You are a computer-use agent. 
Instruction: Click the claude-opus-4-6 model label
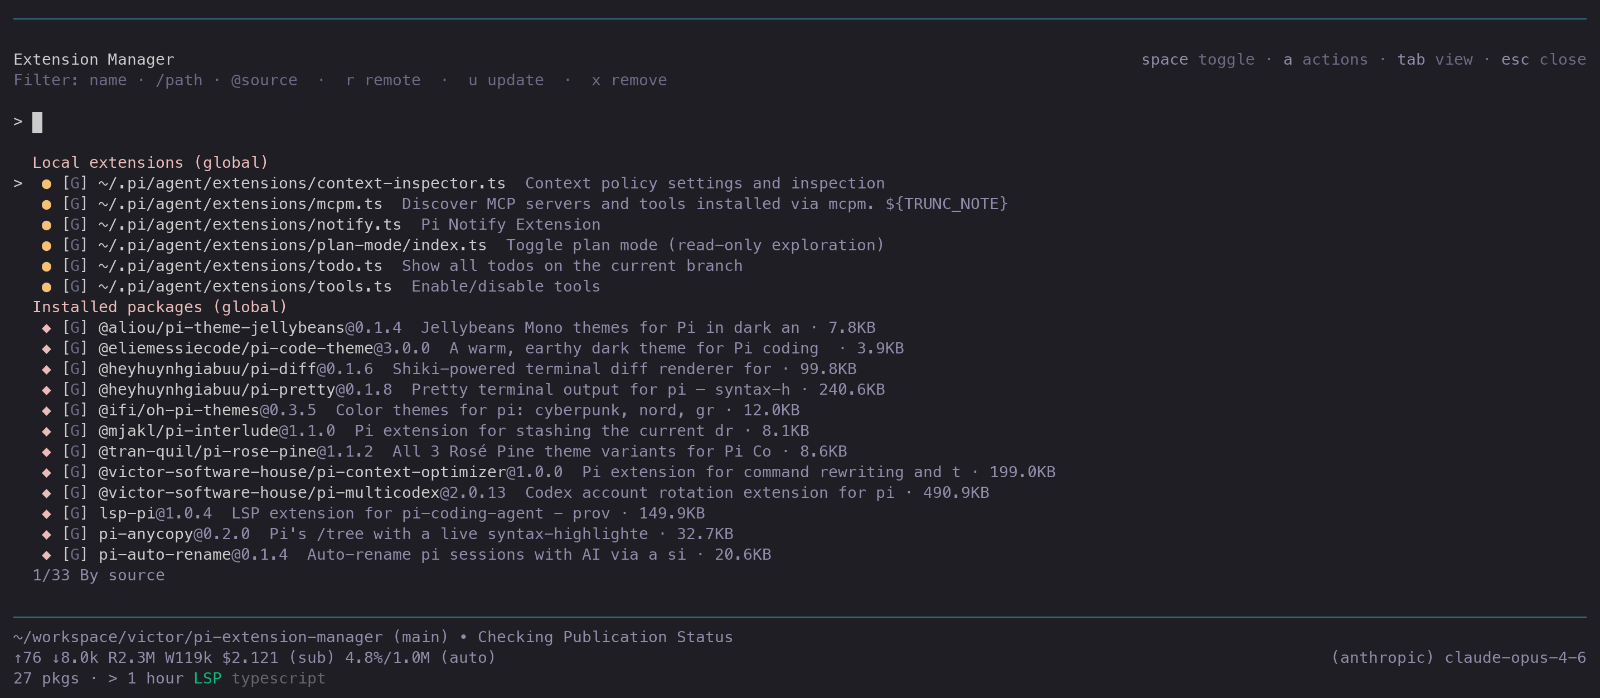pos(1515,658)
